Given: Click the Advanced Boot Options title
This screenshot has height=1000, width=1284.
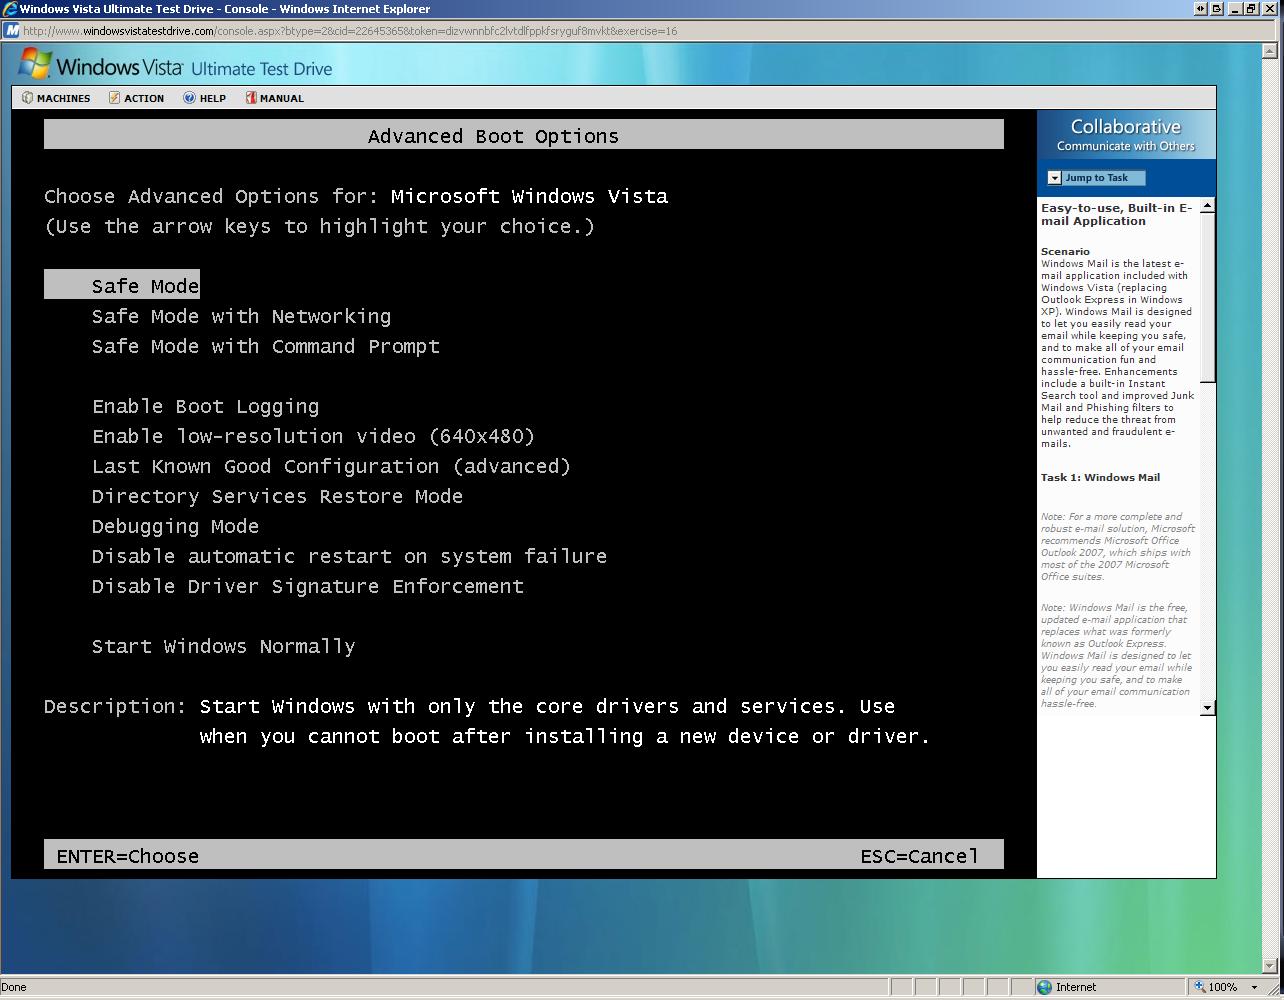Looking at the screenshot, I should click(493, 136).
